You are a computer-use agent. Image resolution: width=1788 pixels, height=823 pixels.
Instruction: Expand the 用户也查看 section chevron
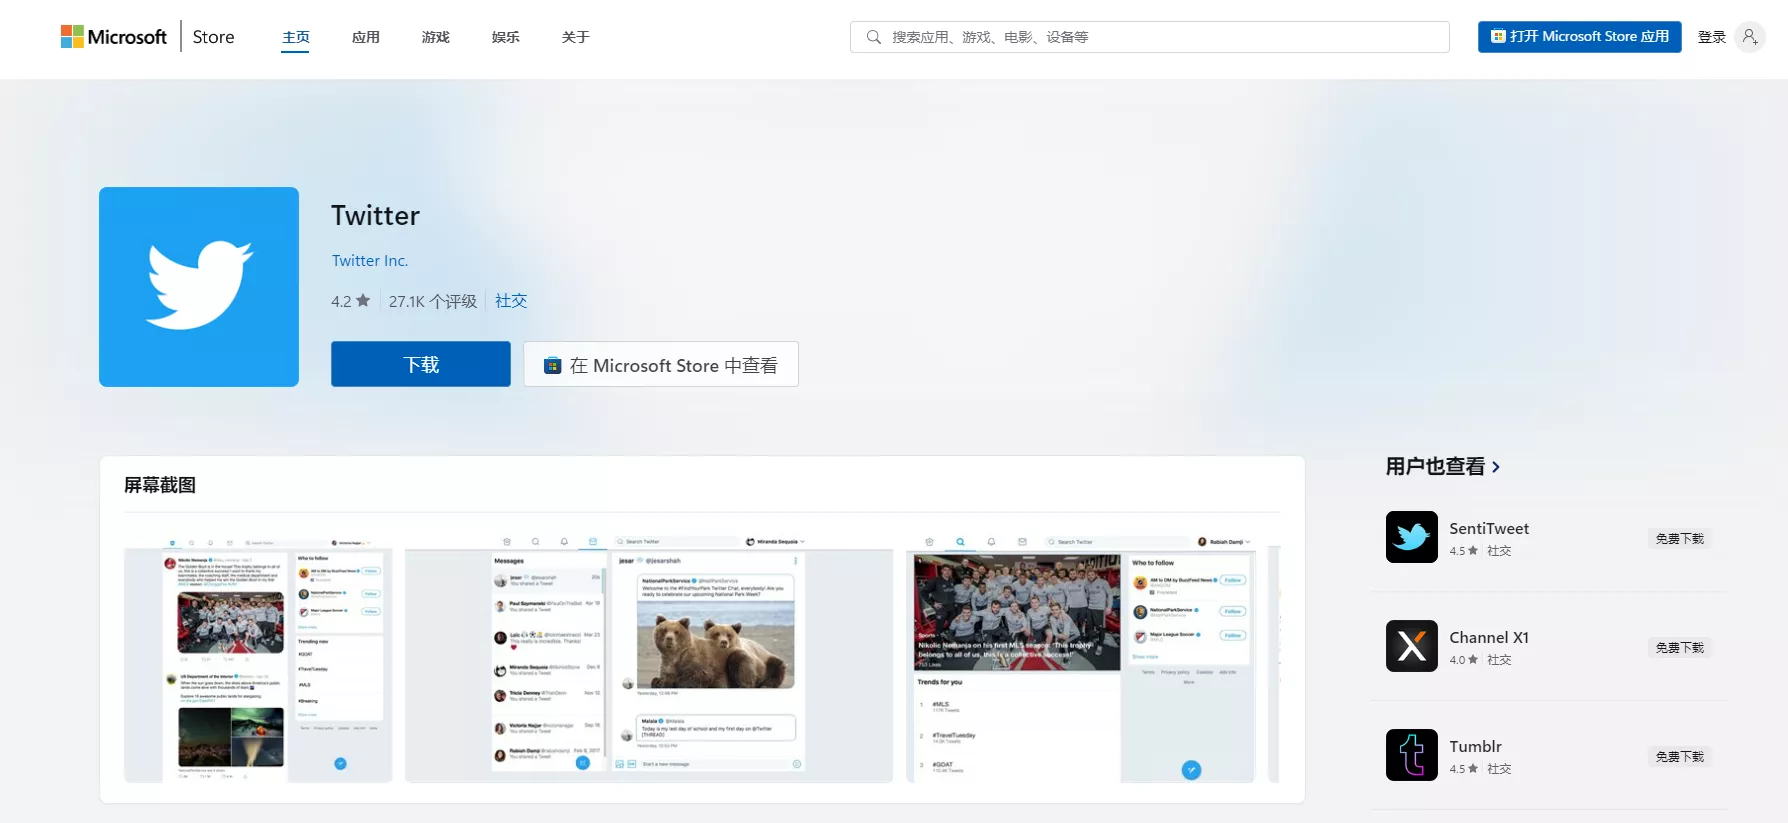(1496, 467)
